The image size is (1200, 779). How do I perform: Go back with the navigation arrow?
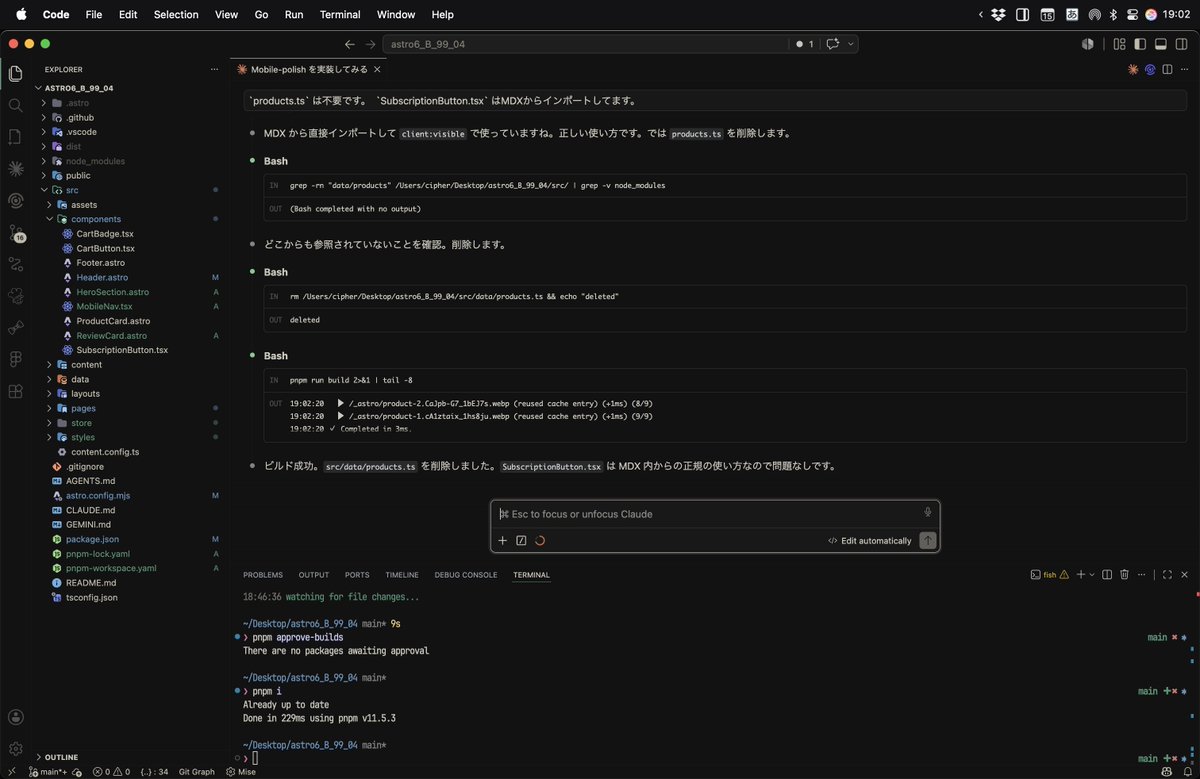click(349, 44)
